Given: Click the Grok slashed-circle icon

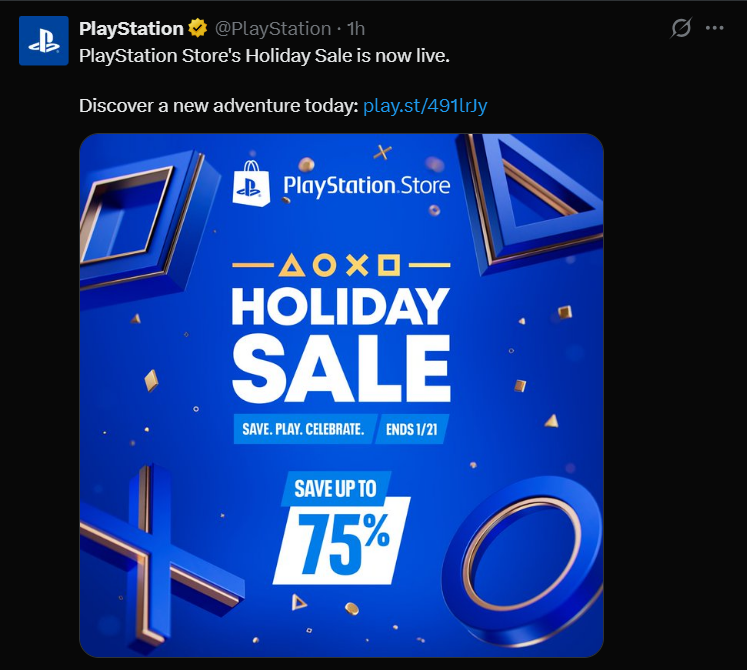Looking at the screenshot, I should click(x=681, y=28).
